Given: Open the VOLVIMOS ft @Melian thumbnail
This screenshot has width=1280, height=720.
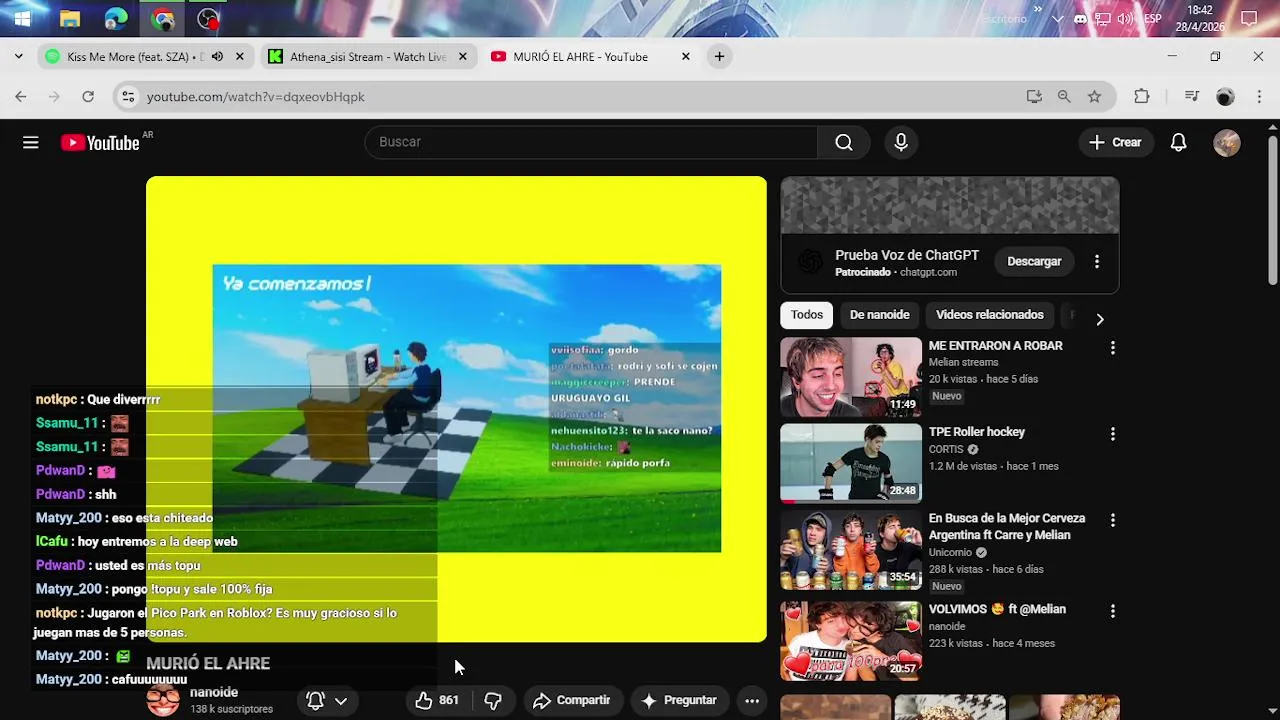Looking at the screenshot, I should (851, 640).
